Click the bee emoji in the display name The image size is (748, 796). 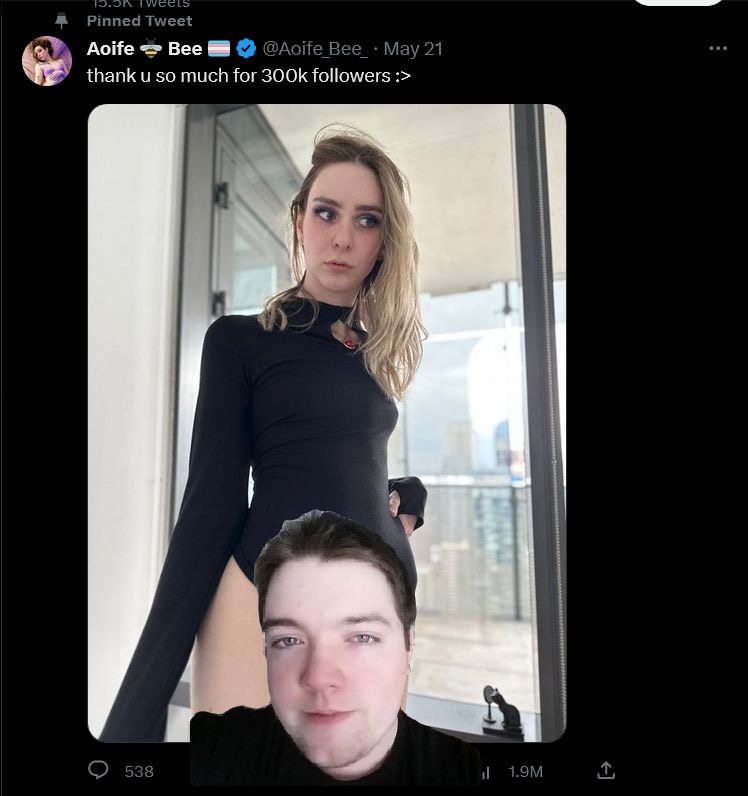point(151,48)
